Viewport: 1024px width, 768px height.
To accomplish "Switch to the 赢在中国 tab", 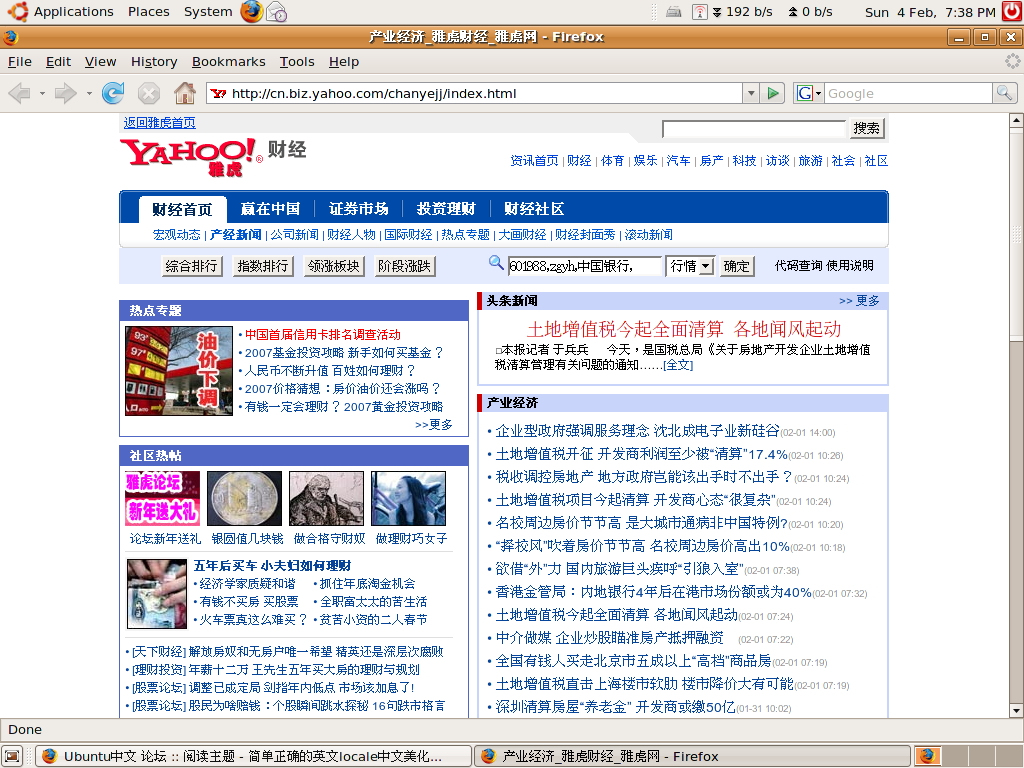I will pos(270,209).
